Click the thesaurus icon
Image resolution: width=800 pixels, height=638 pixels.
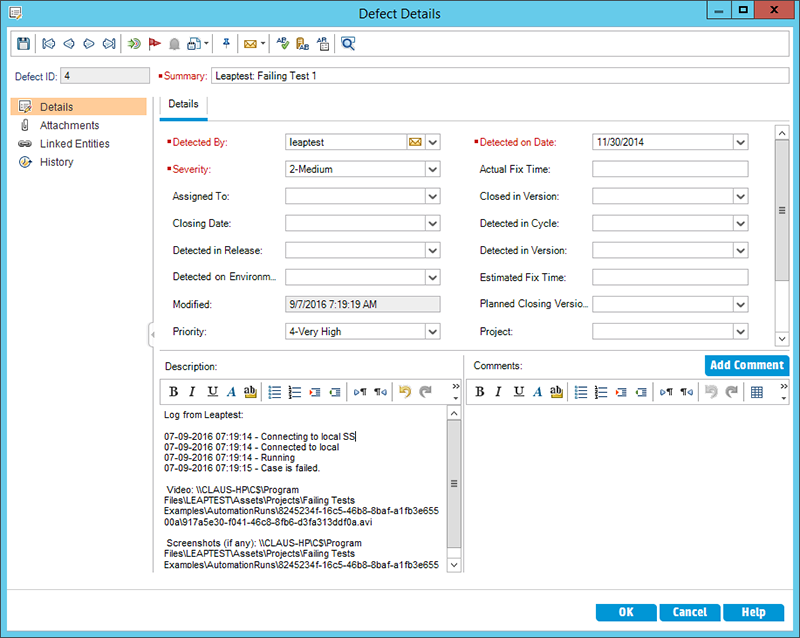click(303, 44)
